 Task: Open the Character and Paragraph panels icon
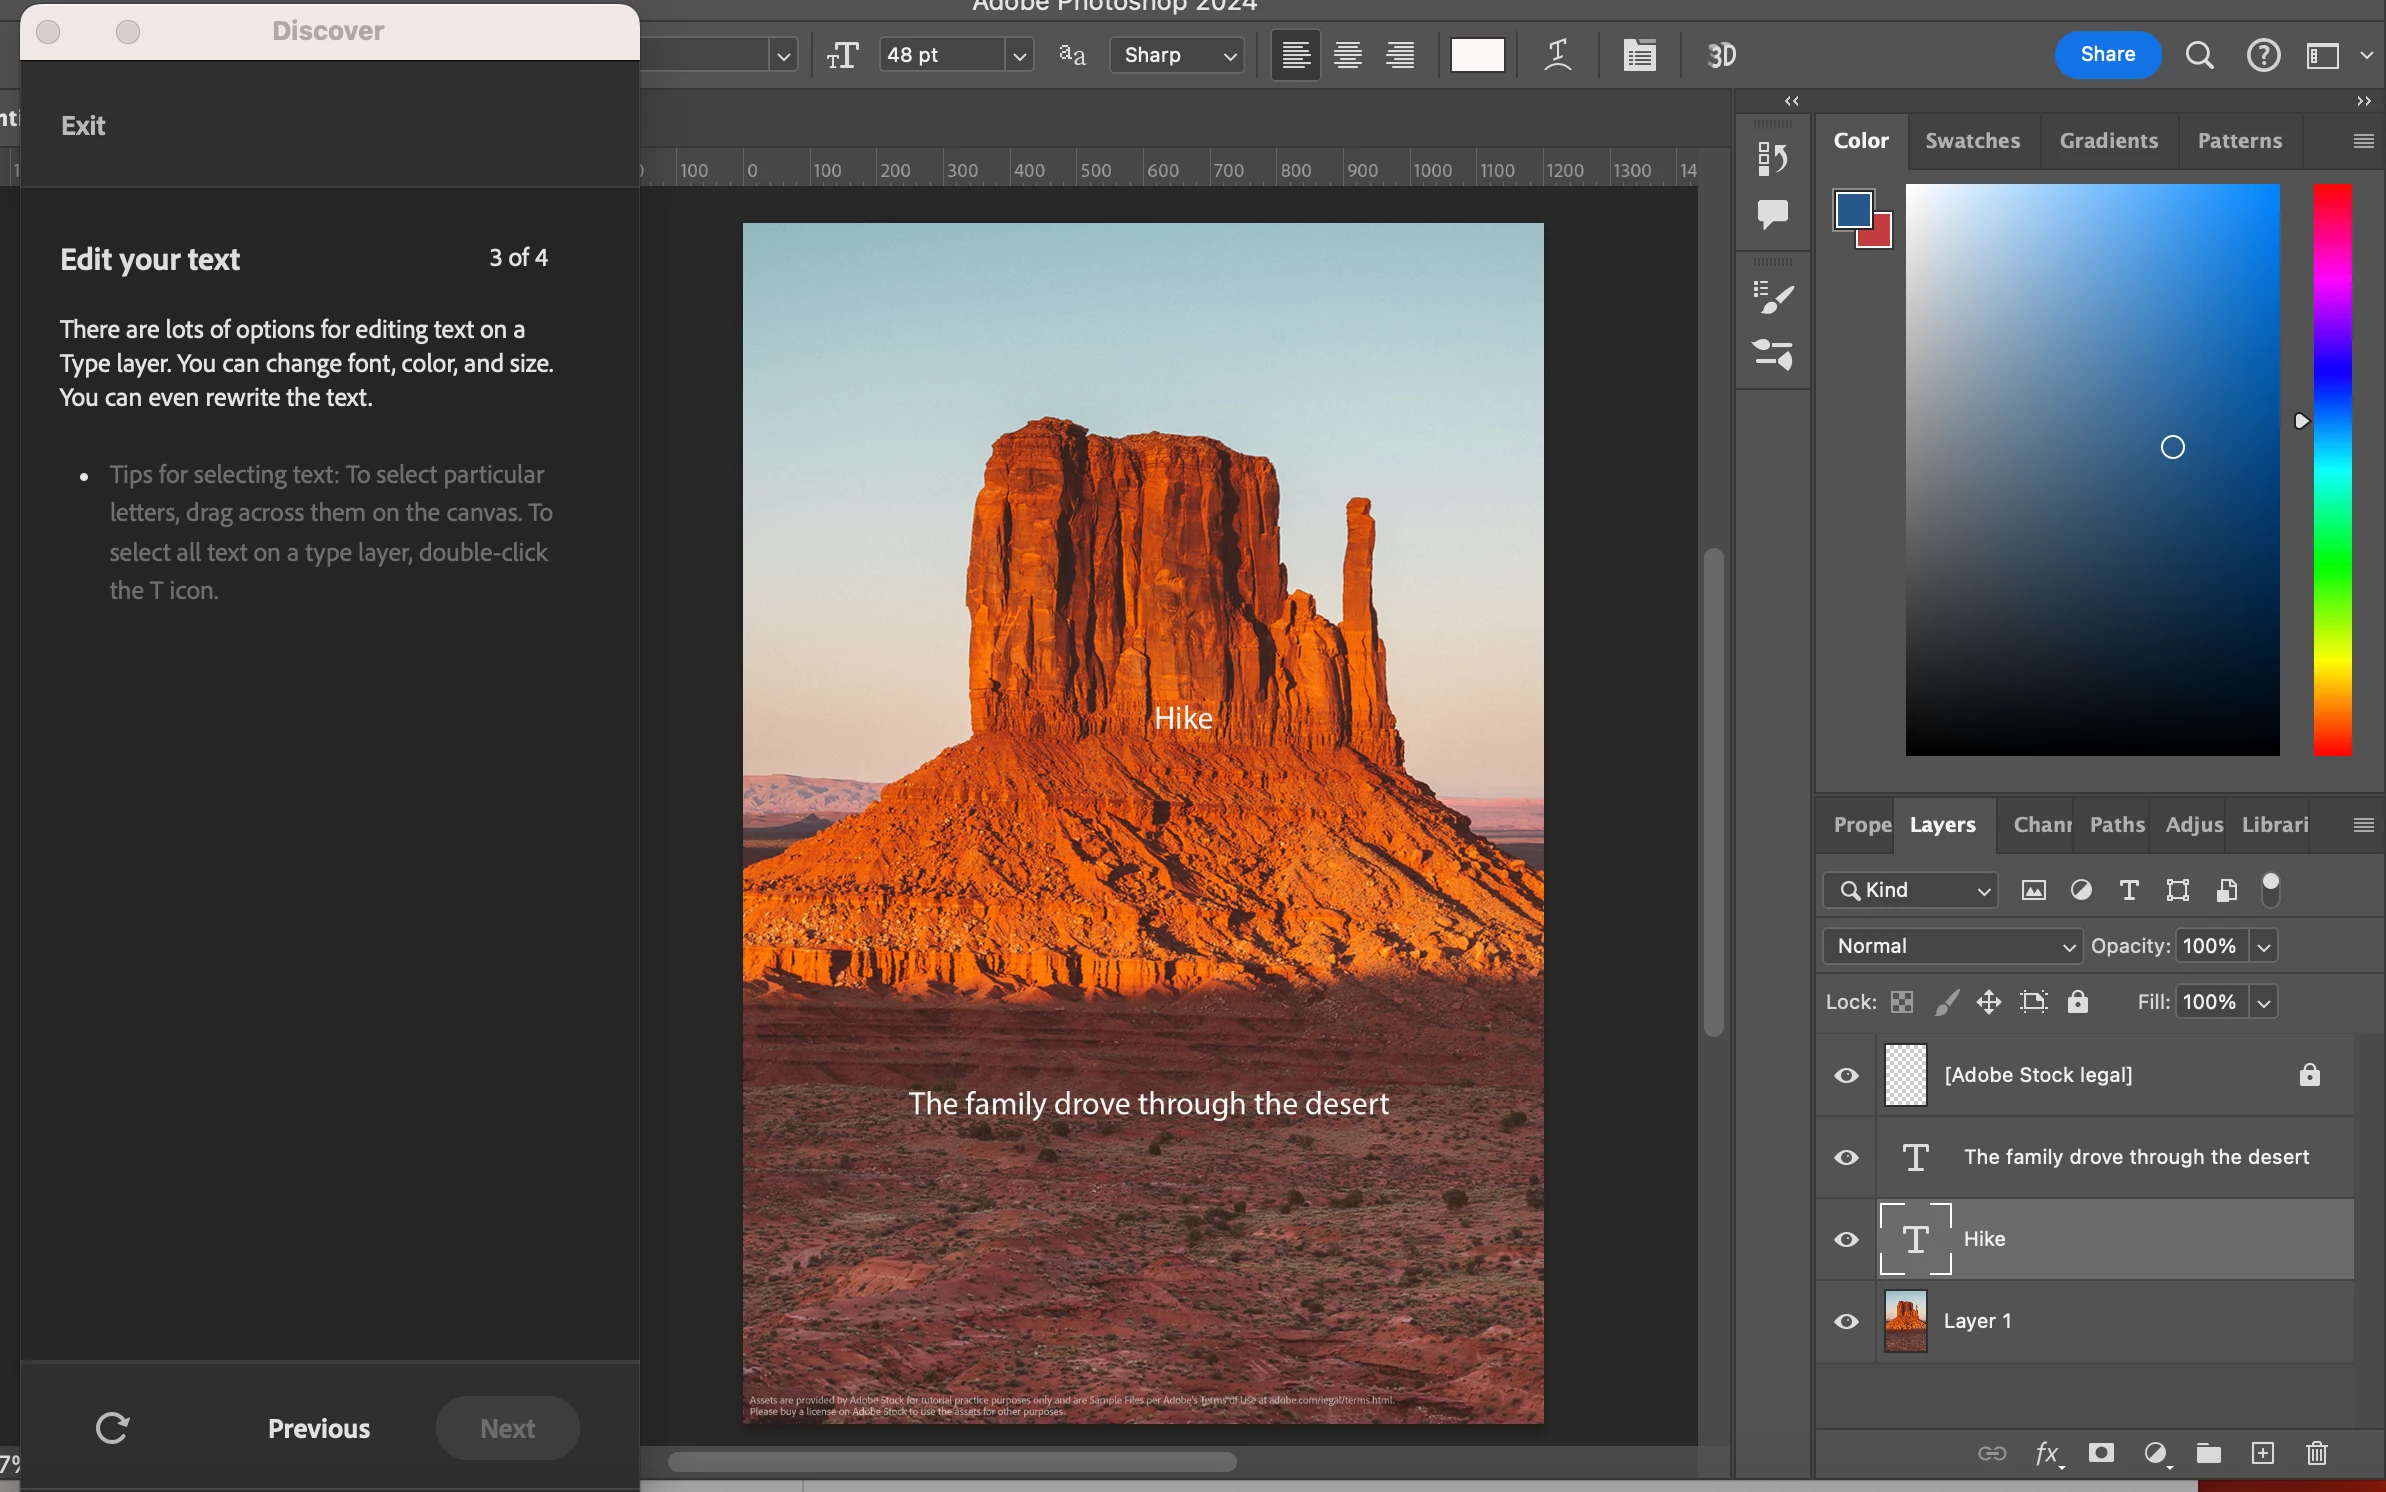coord(1639,55)
